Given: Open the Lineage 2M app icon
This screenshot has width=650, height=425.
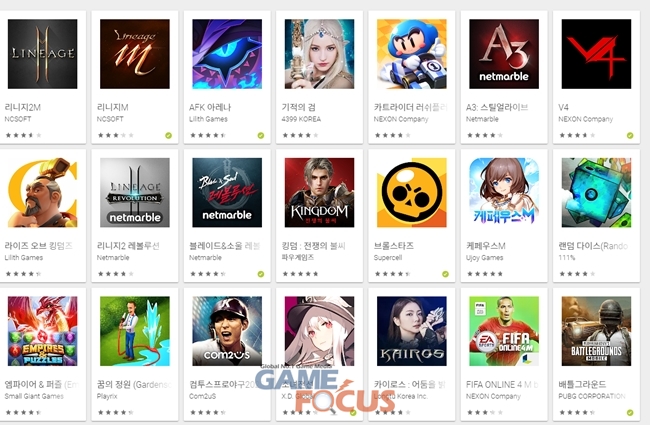Looking at the screenshot, I should click(42, 54).
